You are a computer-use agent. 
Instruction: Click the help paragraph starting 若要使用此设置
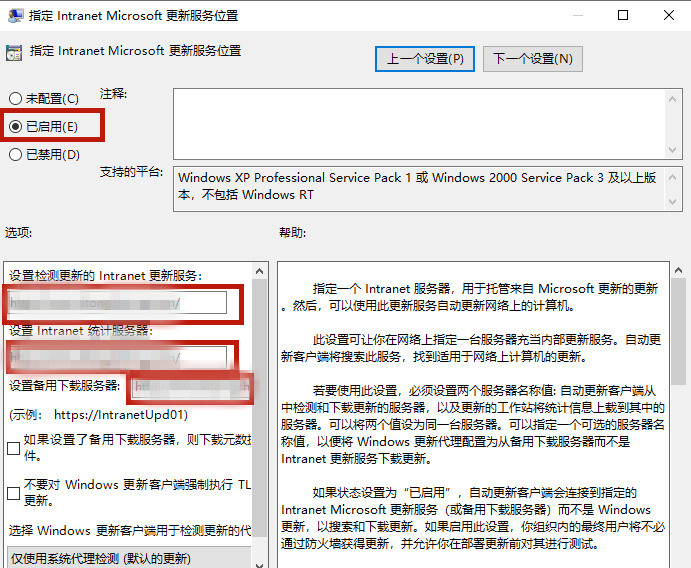click(x=472, y=425)
